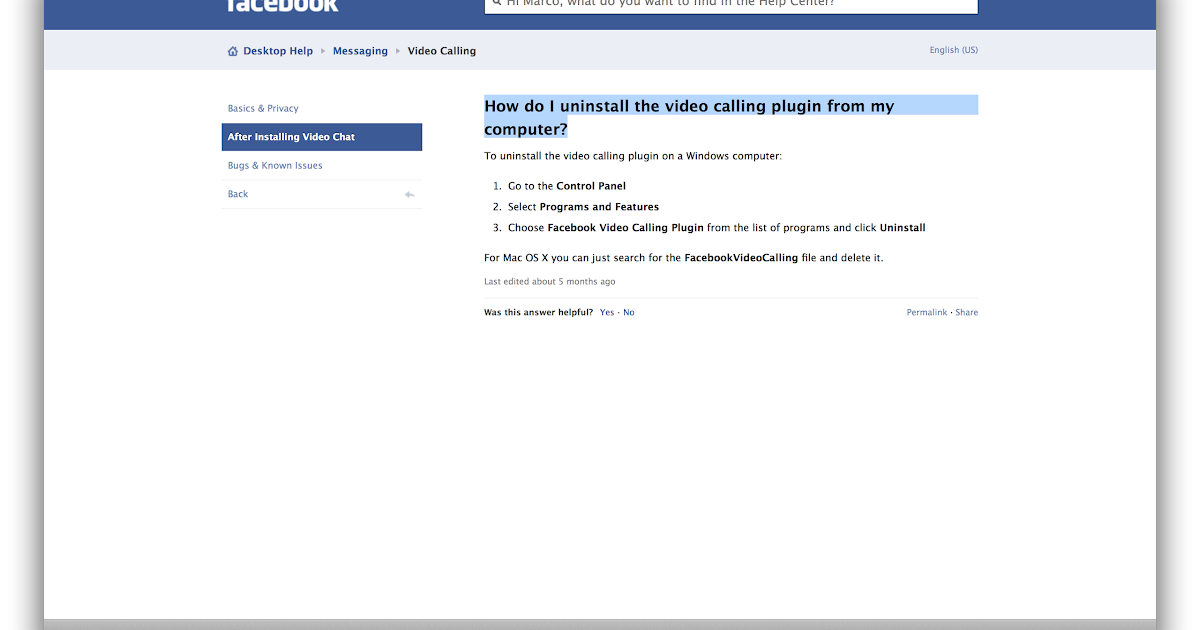Viewport: 1200px width, 630px height.
Task: Click the back arrow icon in sidebar
Action: [409, 195]
